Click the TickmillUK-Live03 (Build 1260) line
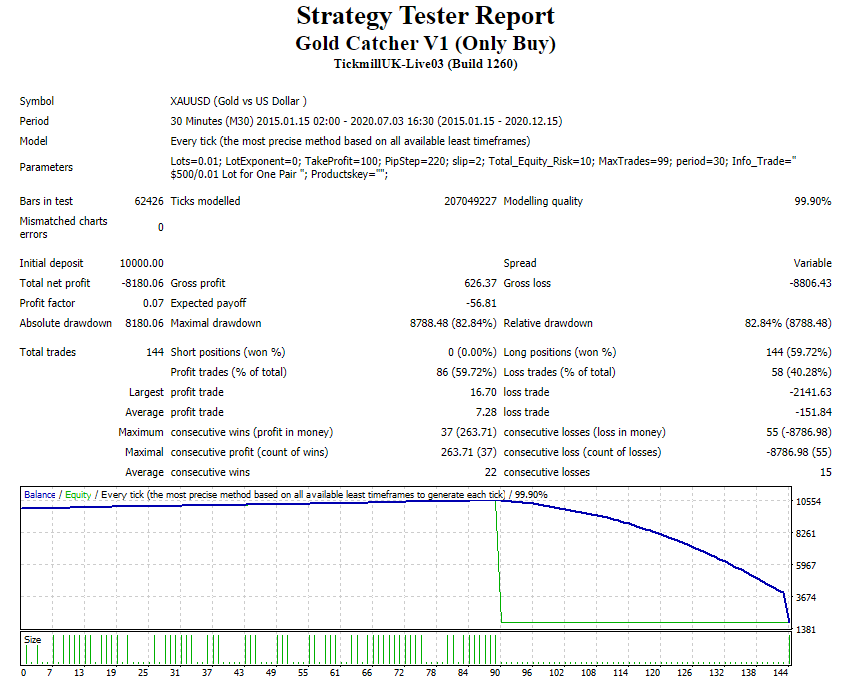846x679 pixels. point(425,64)
